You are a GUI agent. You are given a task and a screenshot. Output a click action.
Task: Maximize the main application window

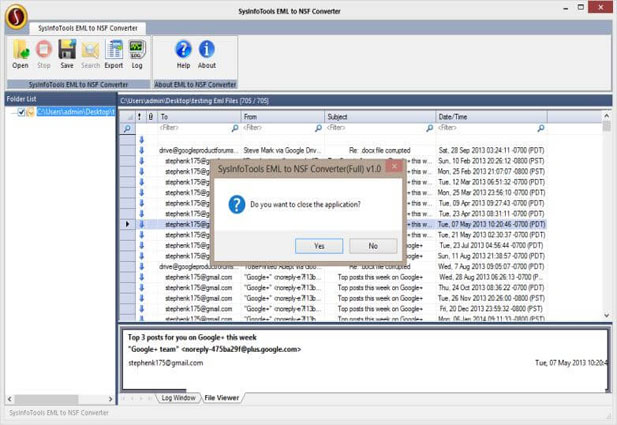(x=581, y=7)
